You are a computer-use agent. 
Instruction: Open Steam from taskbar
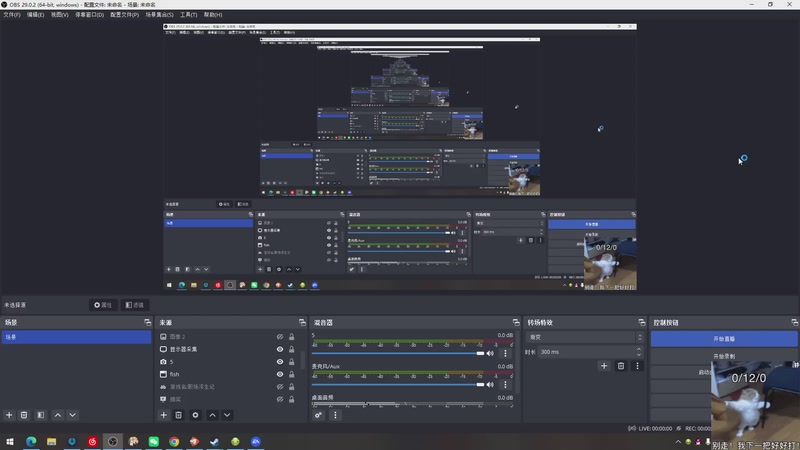215,441
